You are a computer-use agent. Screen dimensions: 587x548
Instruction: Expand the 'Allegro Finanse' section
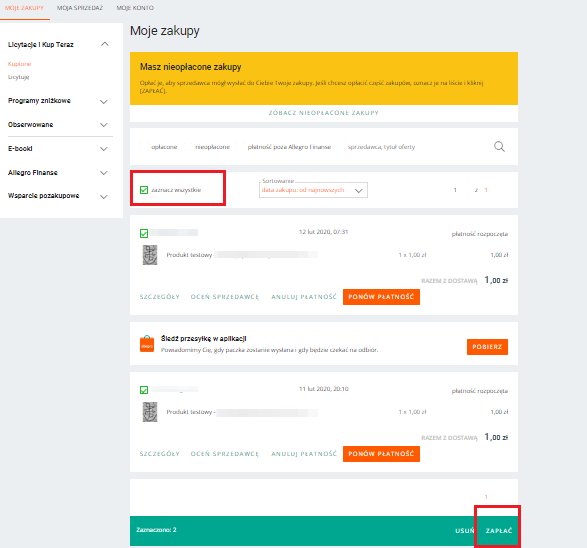pos(104,173)
